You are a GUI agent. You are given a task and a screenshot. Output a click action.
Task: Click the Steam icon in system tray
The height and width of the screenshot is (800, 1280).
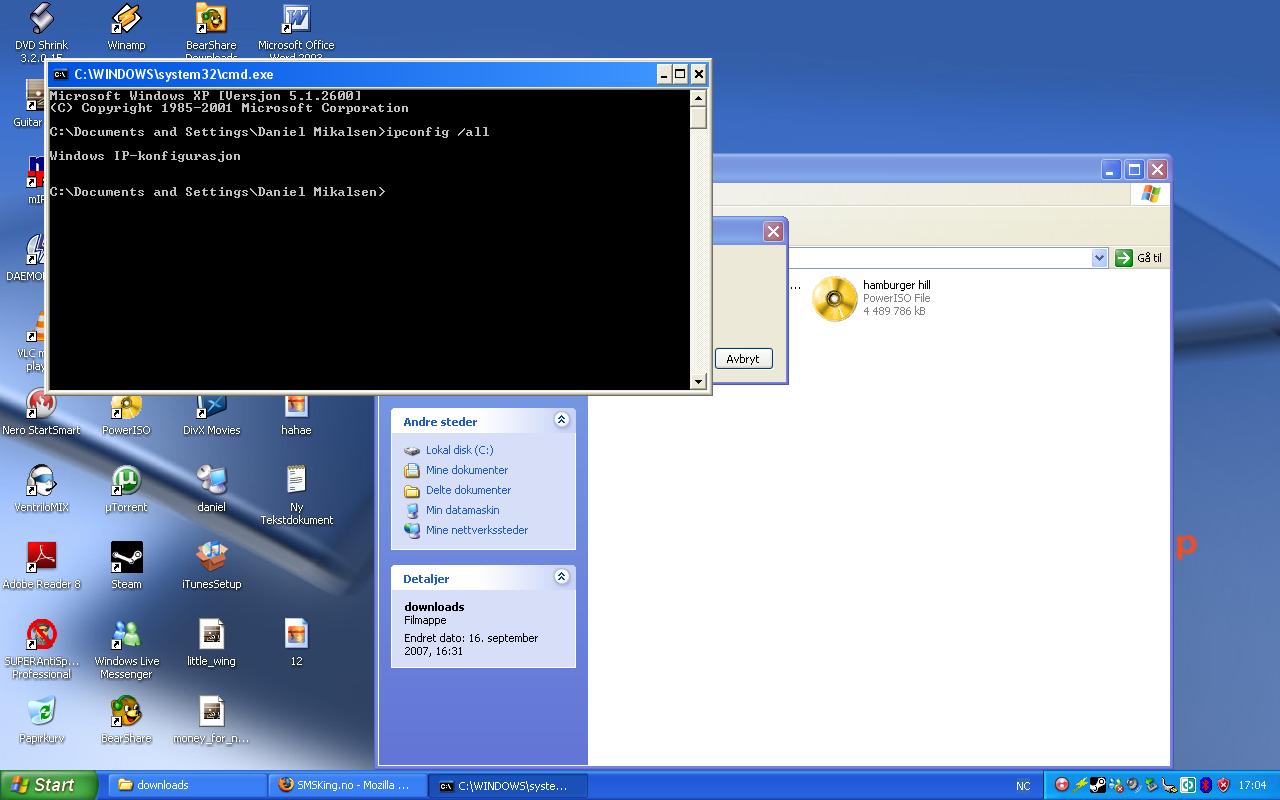click(x=1097, y=785)
